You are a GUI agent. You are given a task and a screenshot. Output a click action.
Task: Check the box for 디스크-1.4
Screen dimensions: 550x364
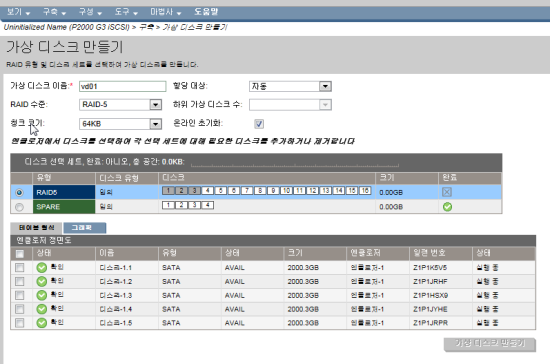tap(20, 309)
